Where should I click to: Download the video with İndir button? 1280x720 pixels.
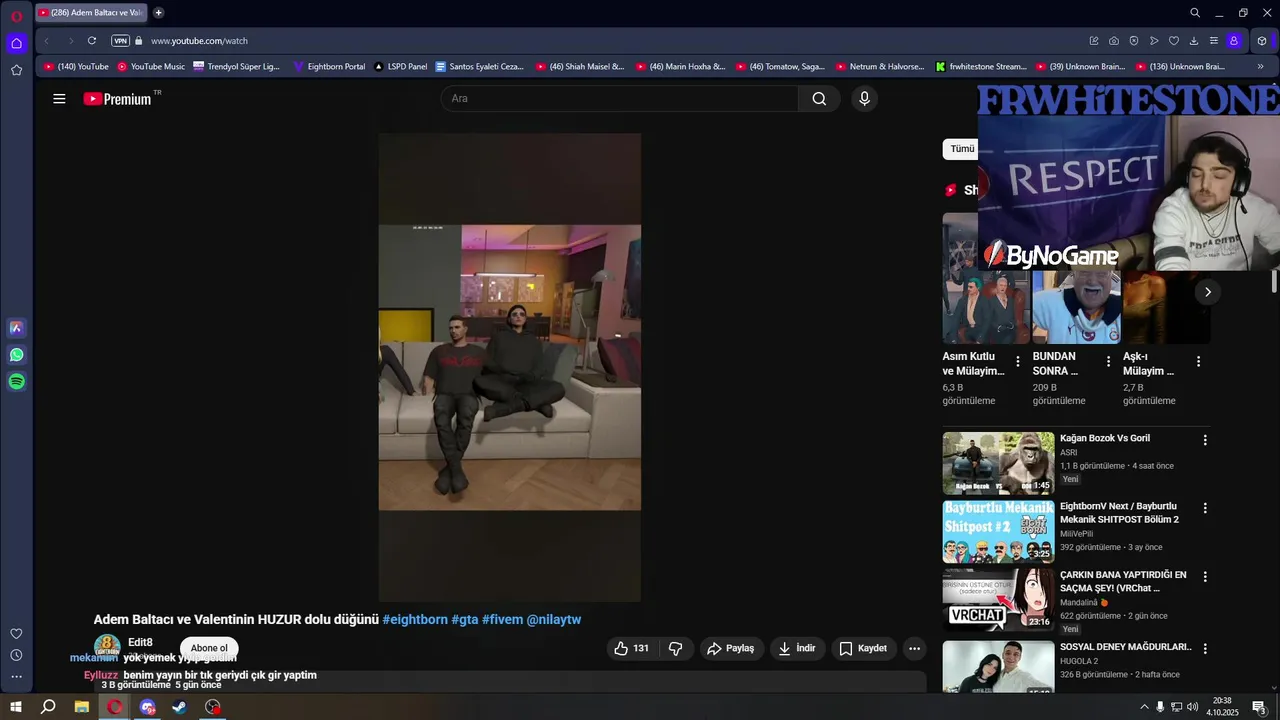pos(797,648)
